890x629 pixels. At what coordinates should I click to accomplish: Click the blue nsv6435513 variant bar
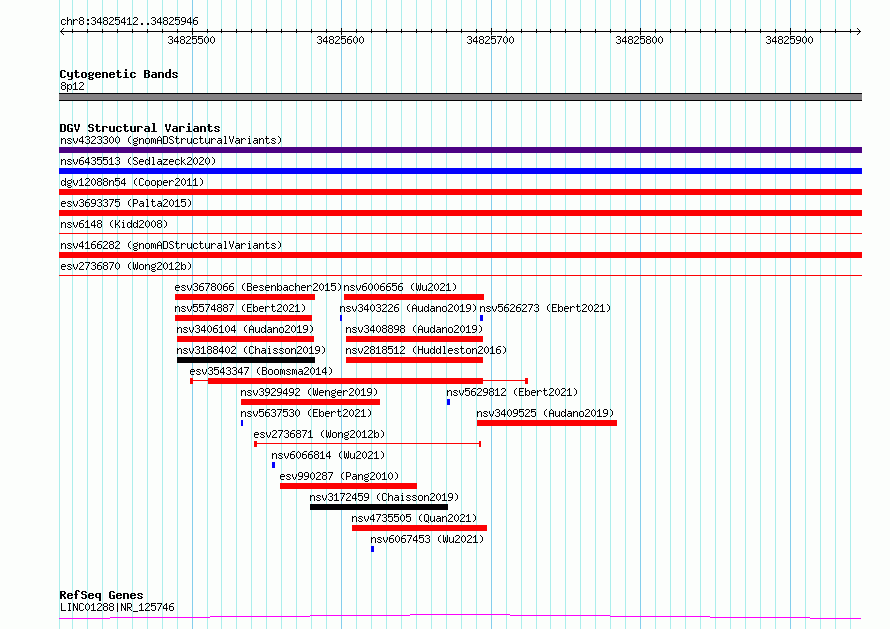460,171
